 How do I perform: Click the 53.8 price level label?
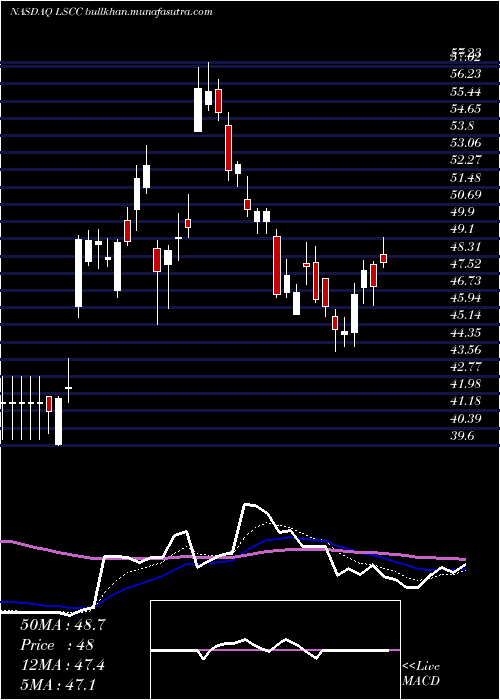click(462, 126)
